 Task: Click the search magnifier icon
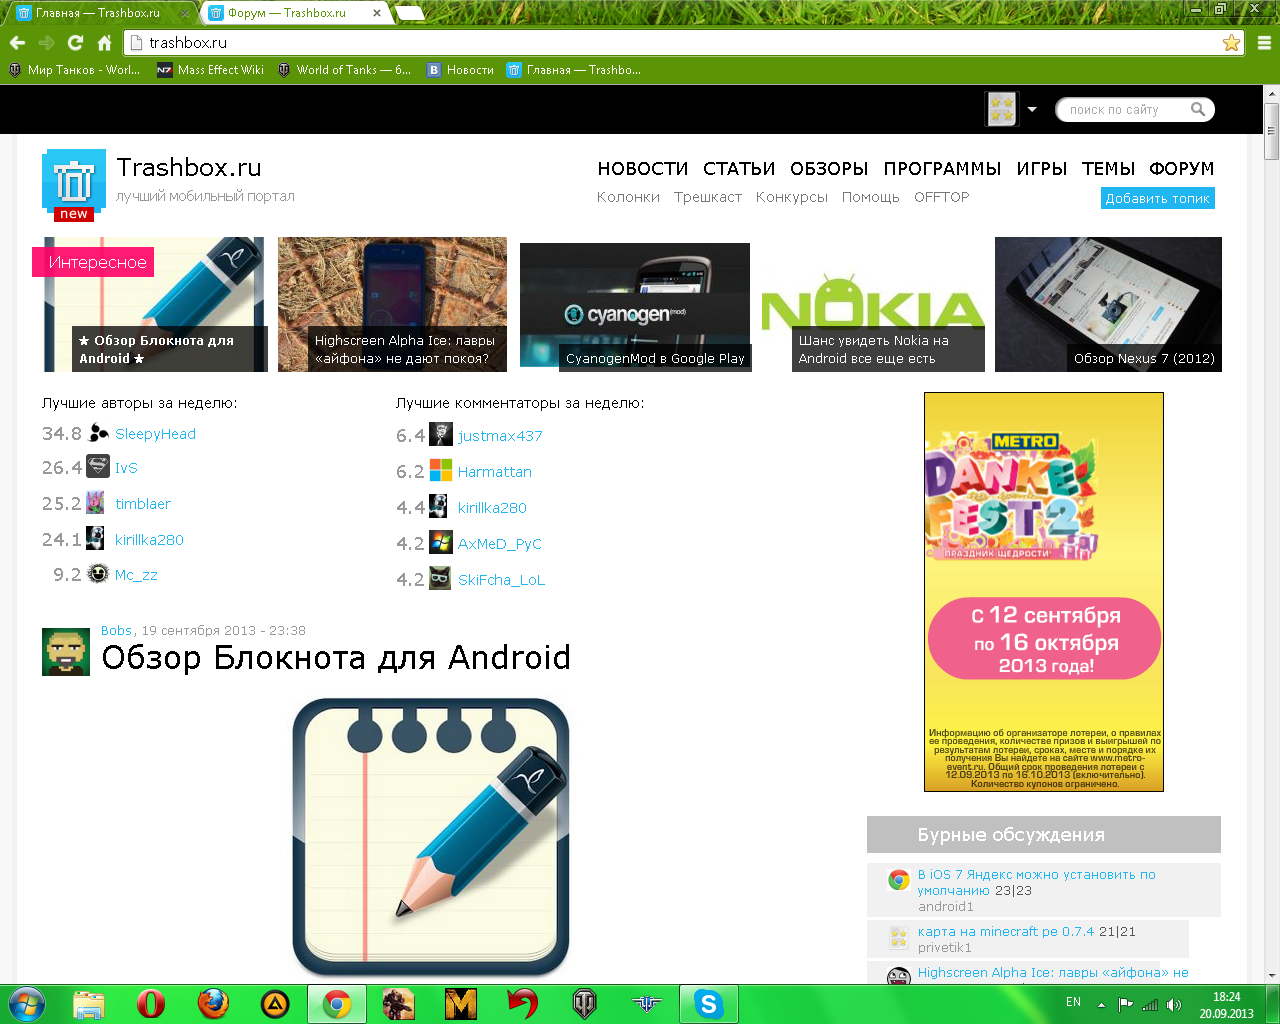(1197, 109)
